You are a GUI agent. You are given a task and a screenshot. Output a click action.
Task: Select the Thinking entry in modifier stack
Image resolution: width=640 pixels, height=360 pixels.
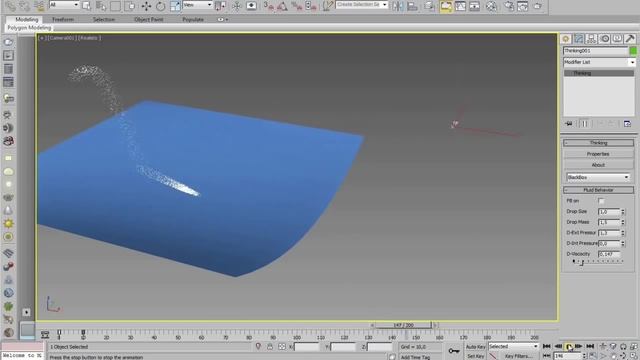(599, 73)
